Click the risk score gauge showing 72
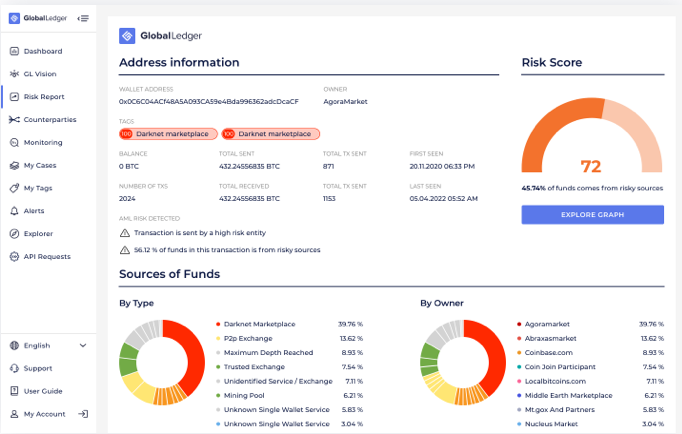 point(592,136)
